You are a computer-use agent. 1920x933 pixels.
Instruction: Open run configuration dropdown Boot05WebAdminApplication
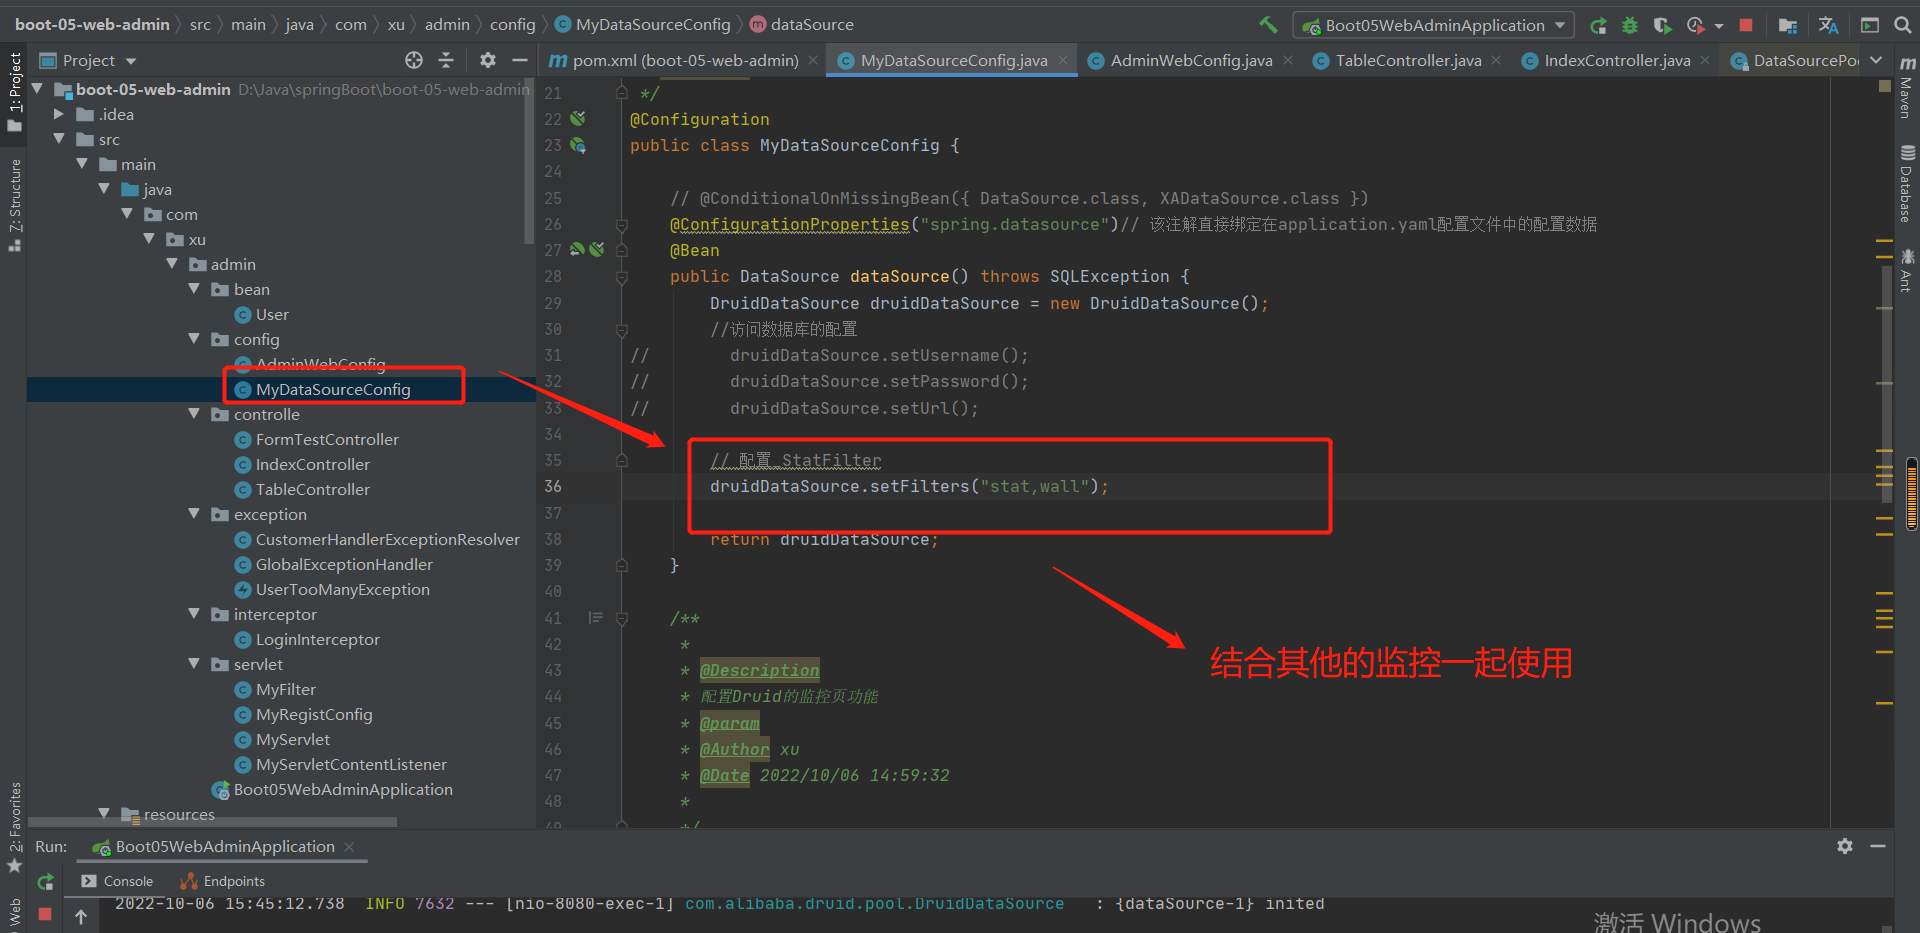click(x=1434, y=25)
